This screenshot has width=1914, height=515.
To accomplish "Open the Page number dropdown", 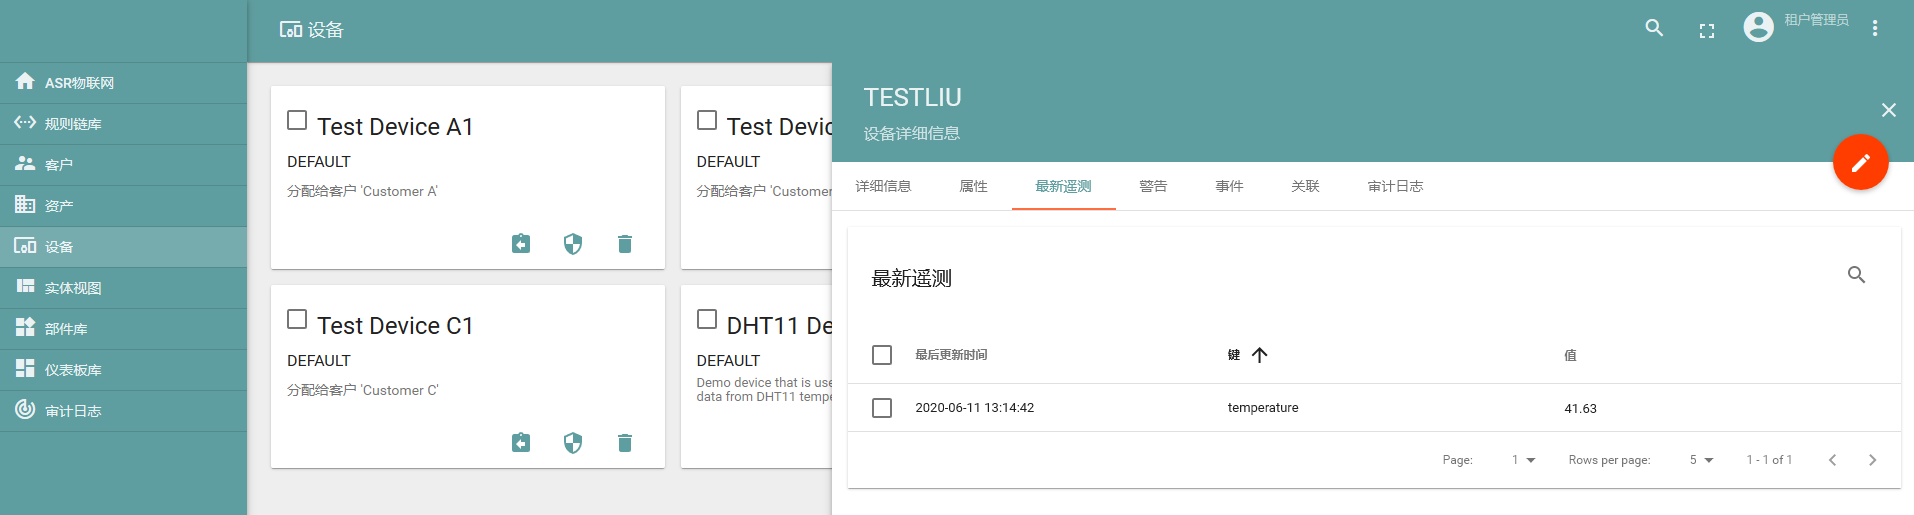I will click(1522, 460).
